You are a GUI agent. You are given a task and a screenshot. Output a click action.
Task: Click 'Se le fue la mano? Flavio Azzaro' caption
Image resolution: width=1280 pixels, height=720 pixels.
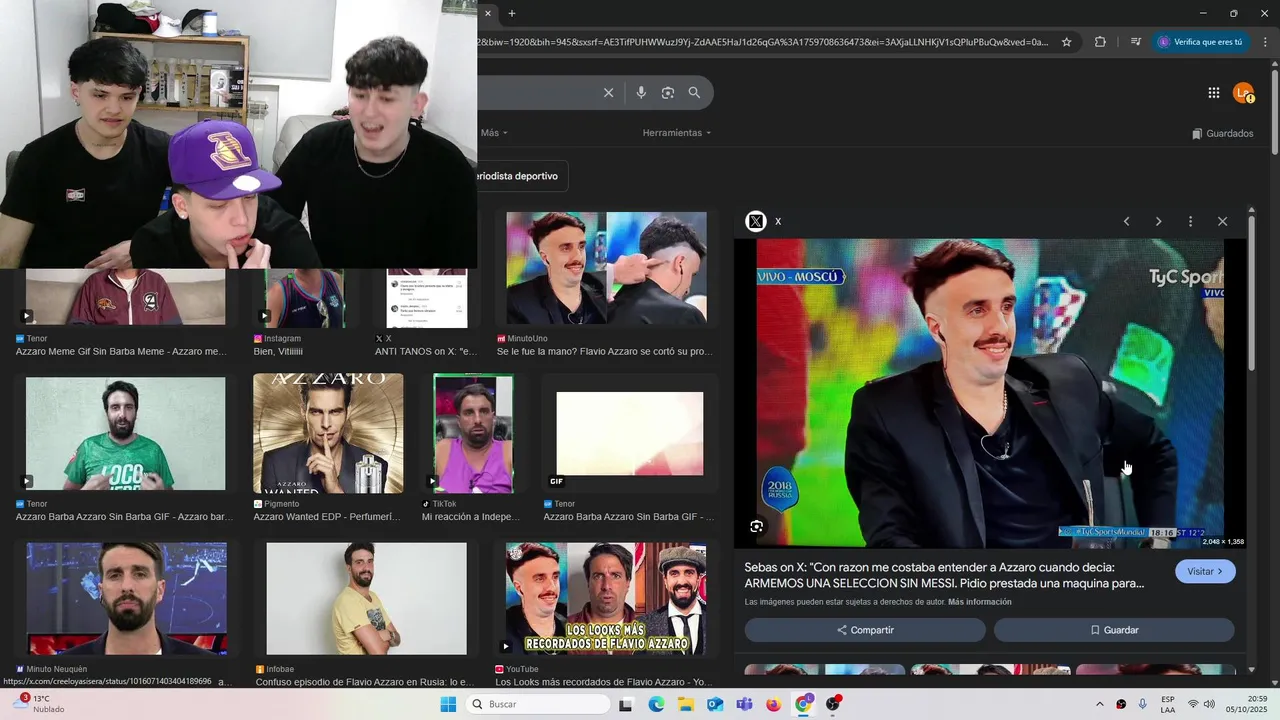click(x=604, y=352)
